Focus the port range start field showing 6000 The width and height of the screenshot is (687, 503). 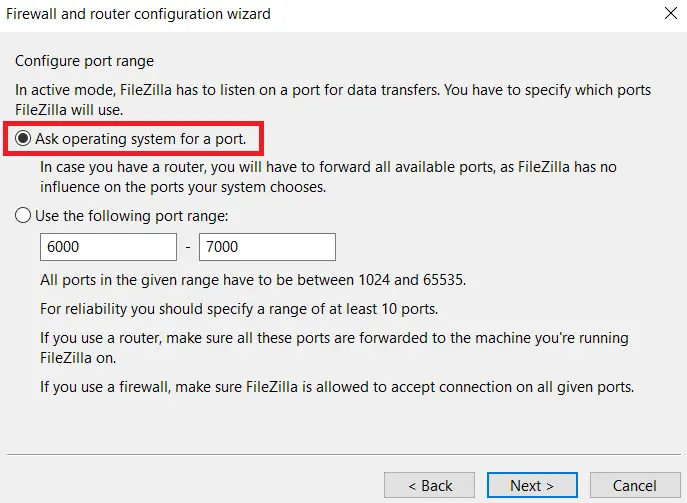[109, 247]
